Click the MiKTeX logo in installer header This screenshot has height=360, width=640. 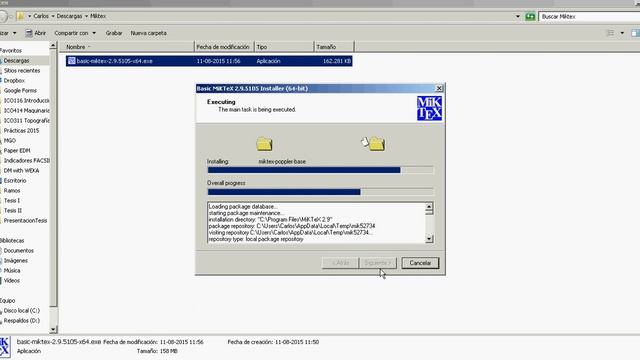429,108
